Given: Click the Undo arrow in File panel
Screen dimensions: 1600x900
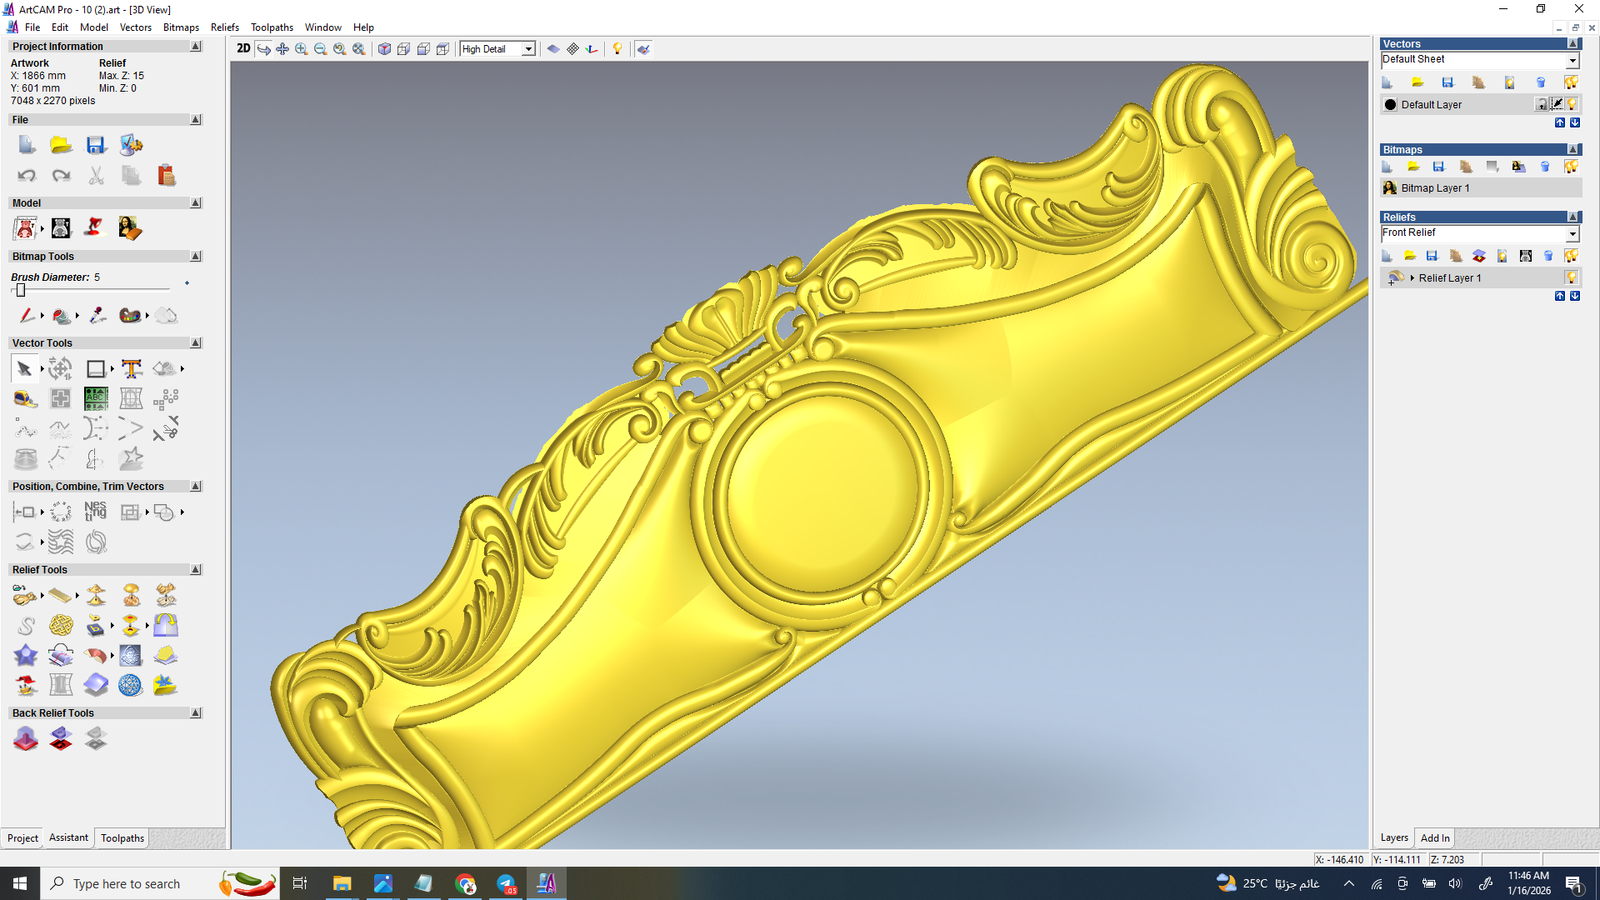Looking at the screenshot, I should pyautogui.click(x=26, y=176).
